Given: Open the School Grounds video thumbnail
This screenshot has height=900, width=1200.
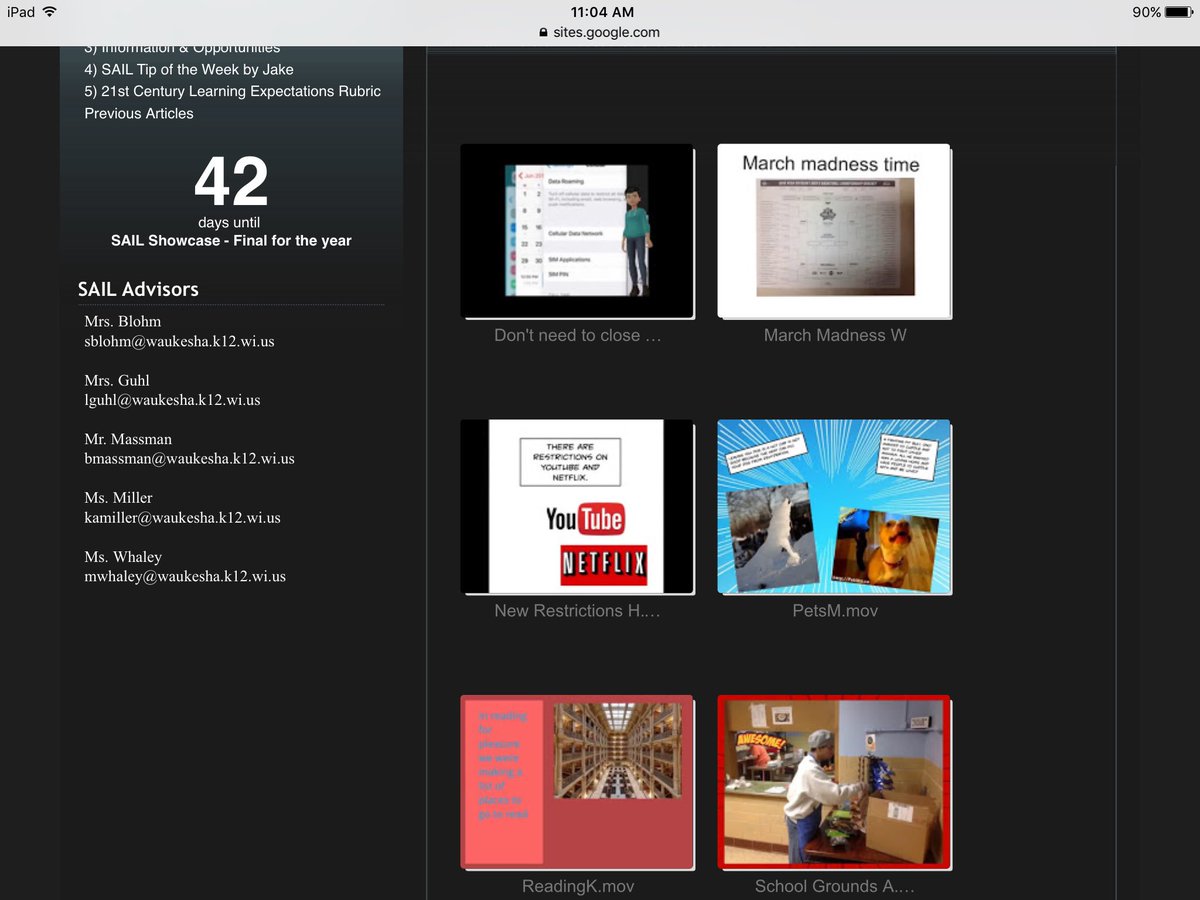Looking at the screenshot, I should pos(834,782).
